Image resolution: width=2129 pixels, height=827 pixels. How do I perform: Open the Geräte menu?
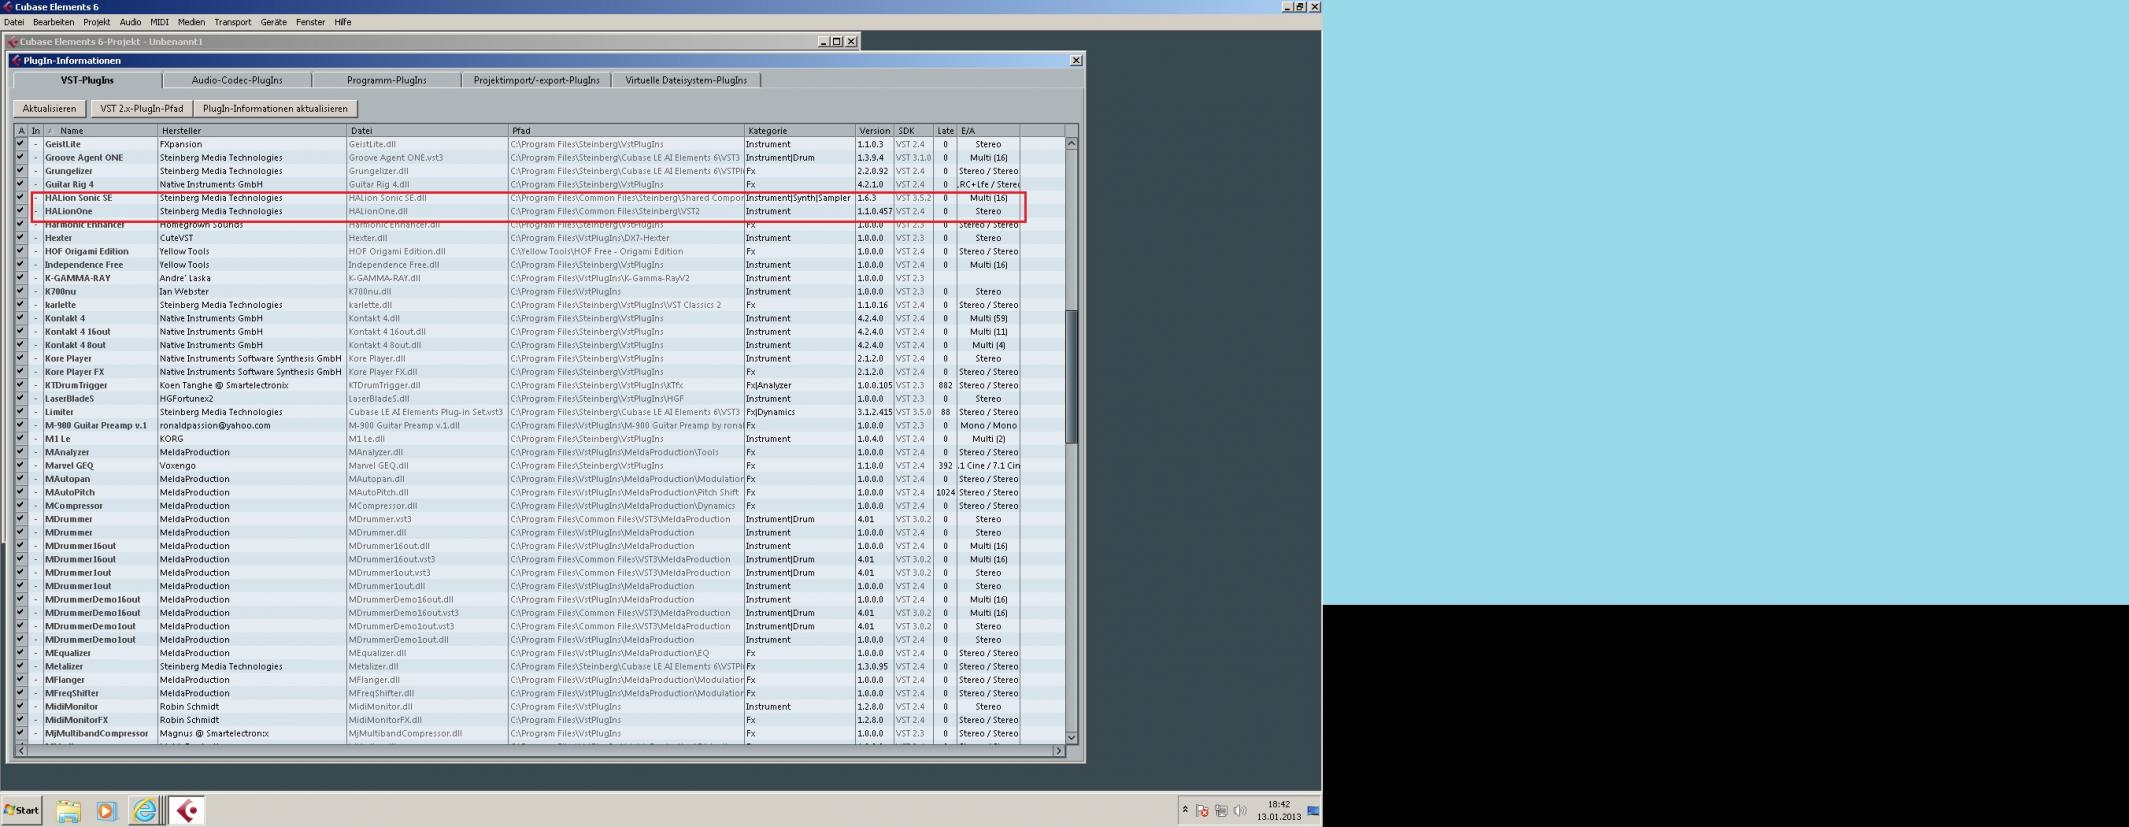pos(273,22)
